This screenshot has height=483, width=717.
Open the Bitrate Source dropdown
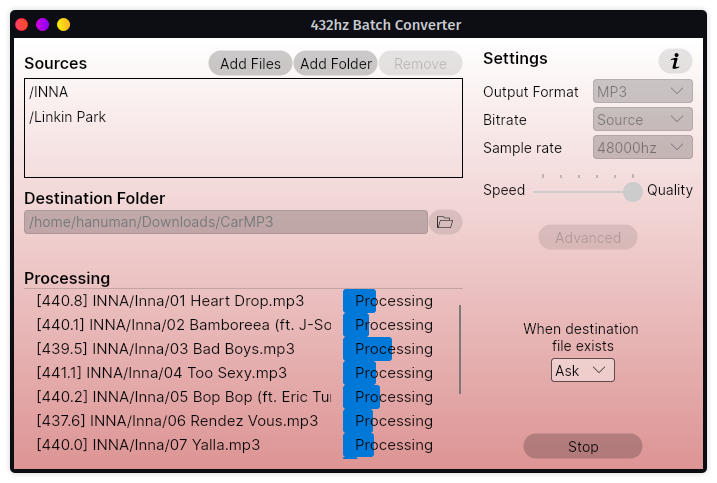(x=642, y=119)
